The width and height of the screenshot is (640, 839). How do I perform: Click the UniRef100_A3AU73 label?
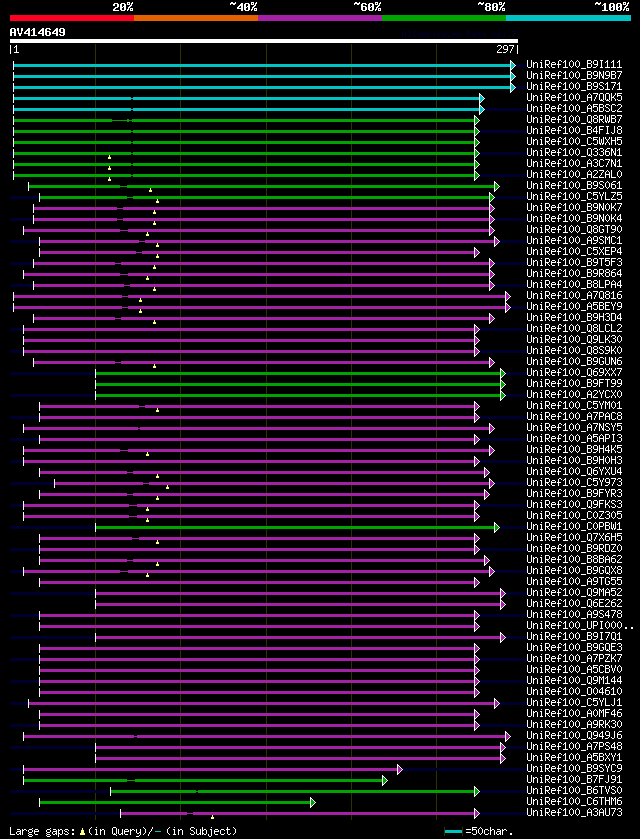tap(574, 813)
